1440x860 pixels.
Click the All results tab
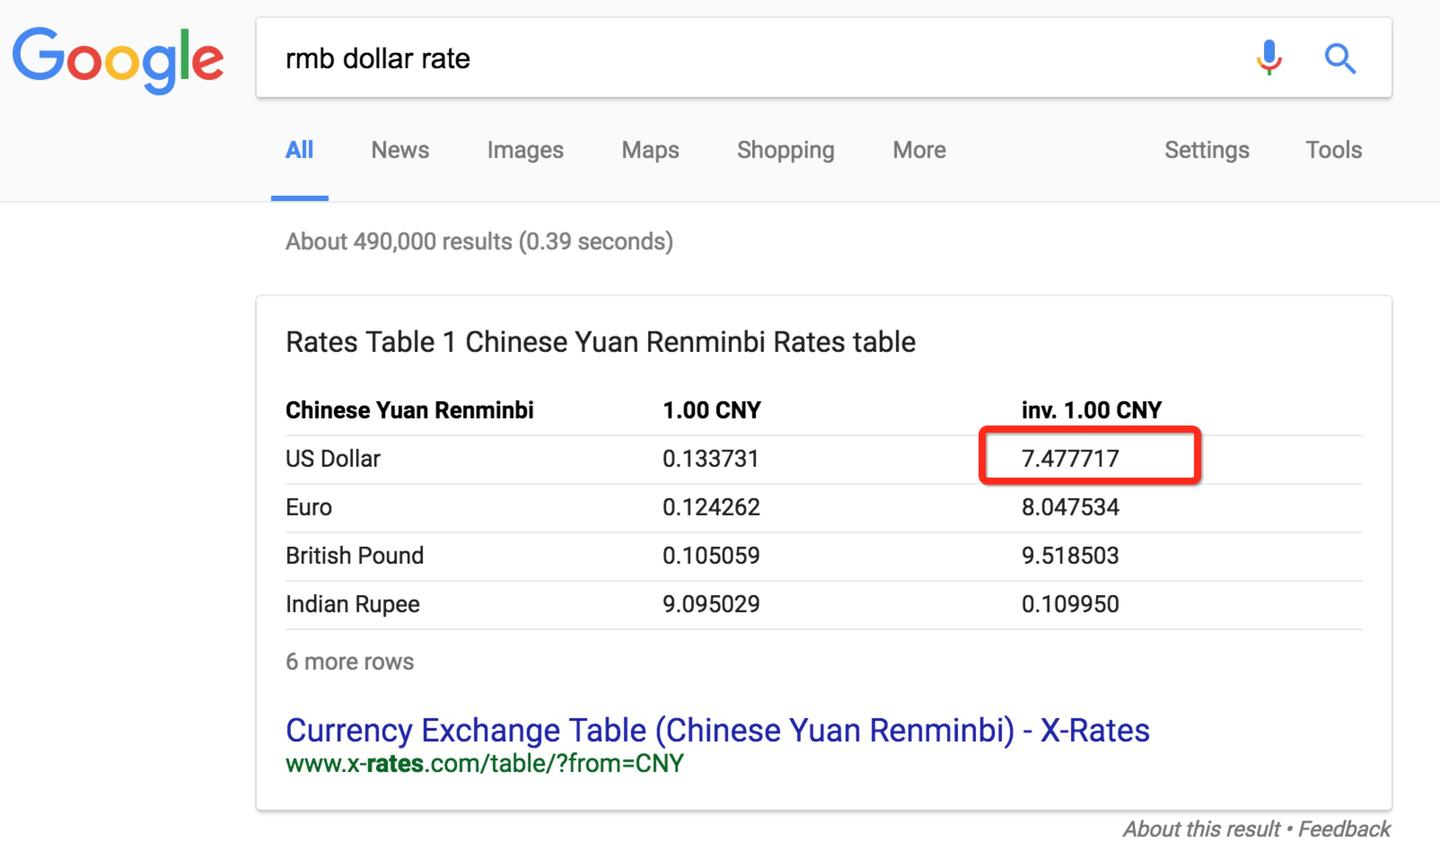[299, 150]
